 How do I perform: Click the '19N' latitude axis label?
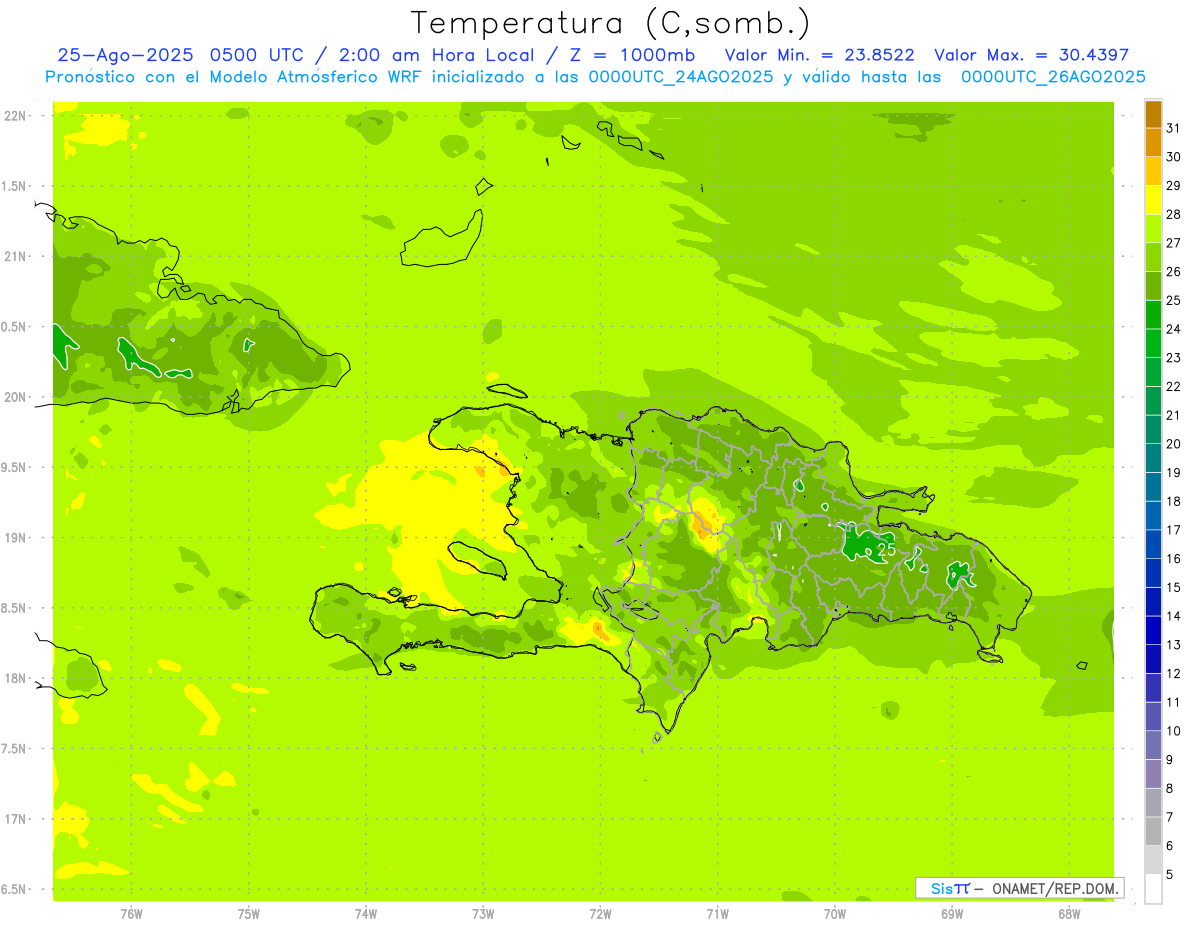point(15,538)
